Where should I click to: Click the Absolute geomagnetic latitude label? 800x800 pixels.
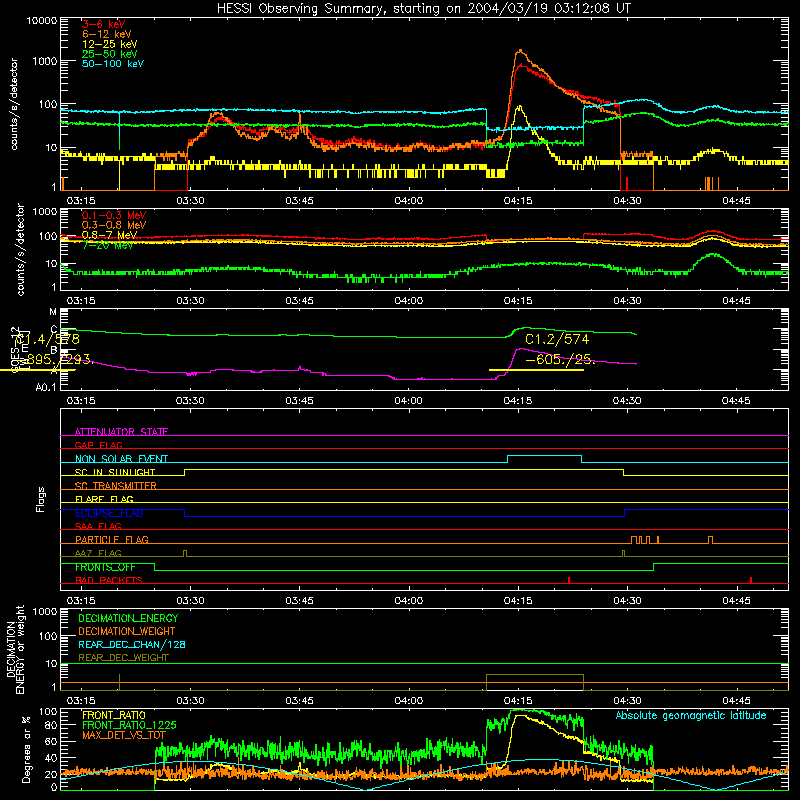click(x=691, y=716)
